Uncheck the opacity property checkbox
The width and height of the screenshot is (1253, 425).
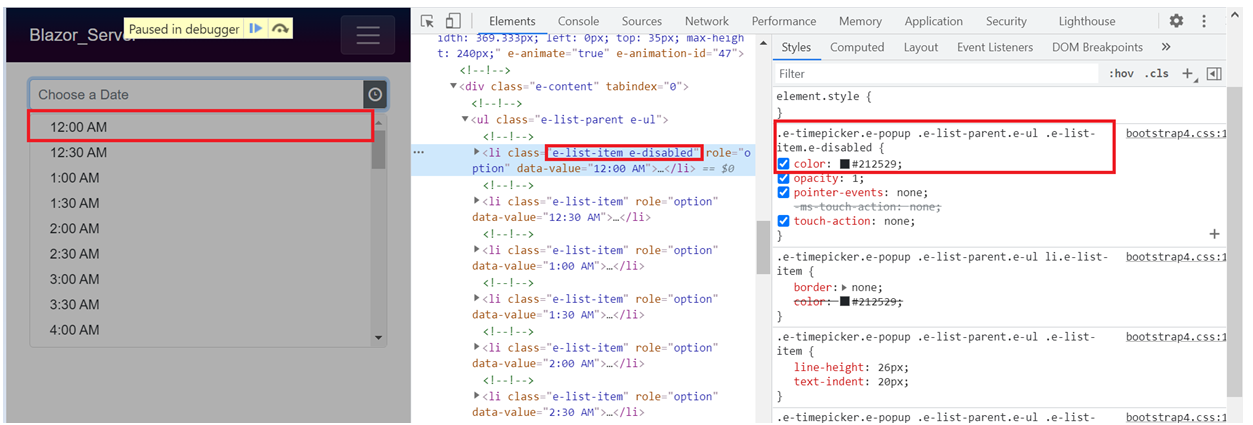[x=784, y=178]
